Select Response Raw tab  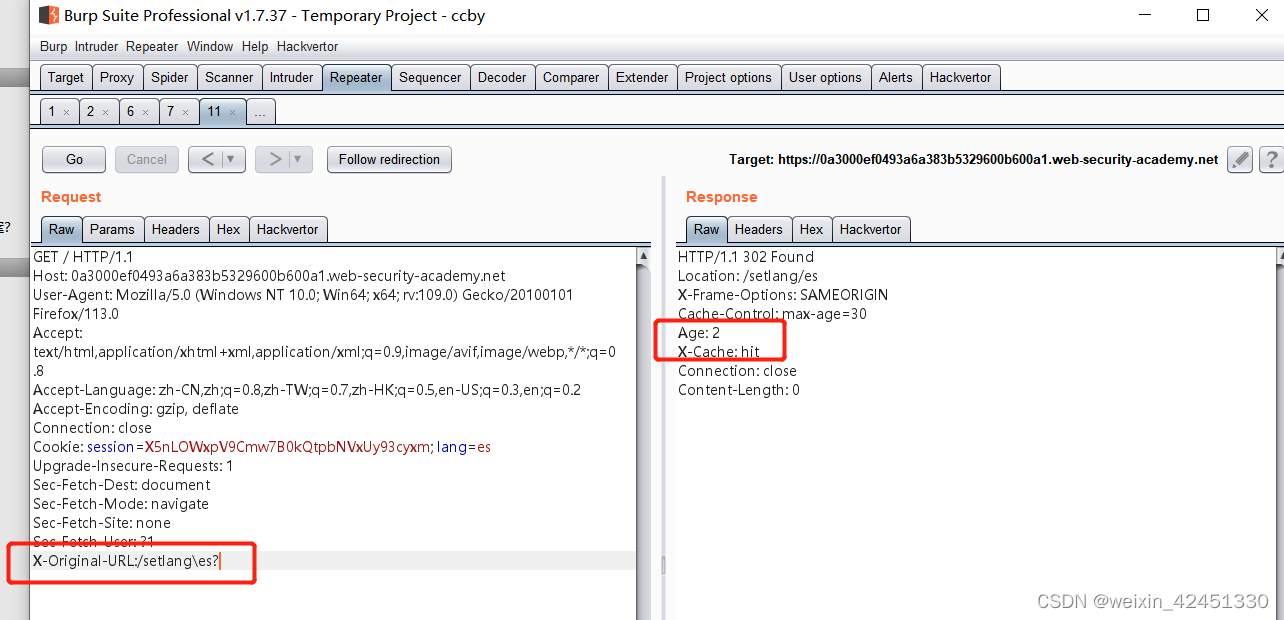(706, 229)
